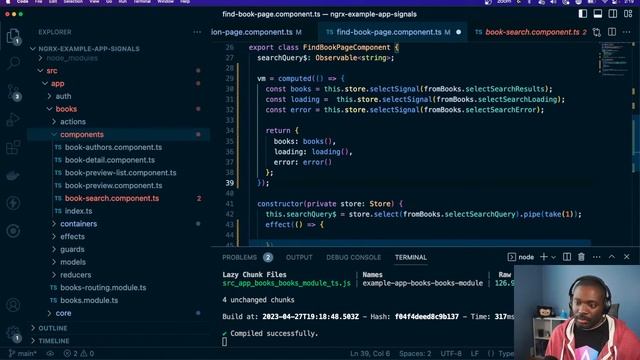Open changes compare icon in editor toolbar
The image size is (640, 360).
[x=597, y=32]
